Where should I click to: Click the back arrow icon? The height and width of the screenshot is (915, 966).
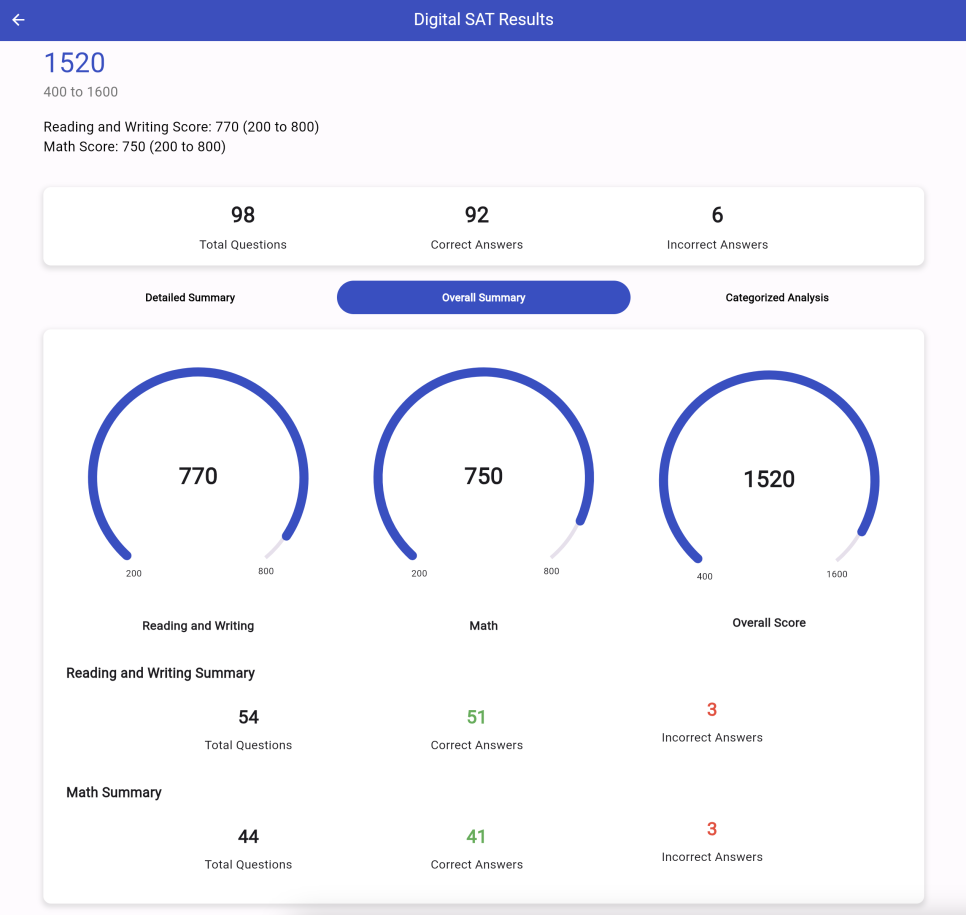click(x=18, y=20)
